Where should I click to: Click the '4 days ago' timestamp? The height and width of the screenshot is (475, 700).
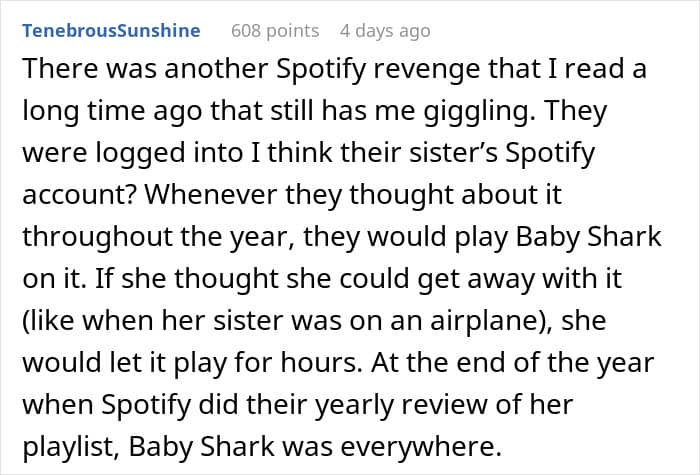click(x=385, y=31)
